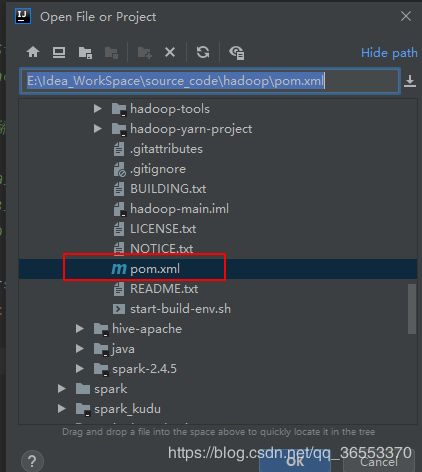Image resolution: width=422 pixels, height=472 pixels.
Task: Expand the hadoop-tools folder
Action: click(x=98, y=109)
